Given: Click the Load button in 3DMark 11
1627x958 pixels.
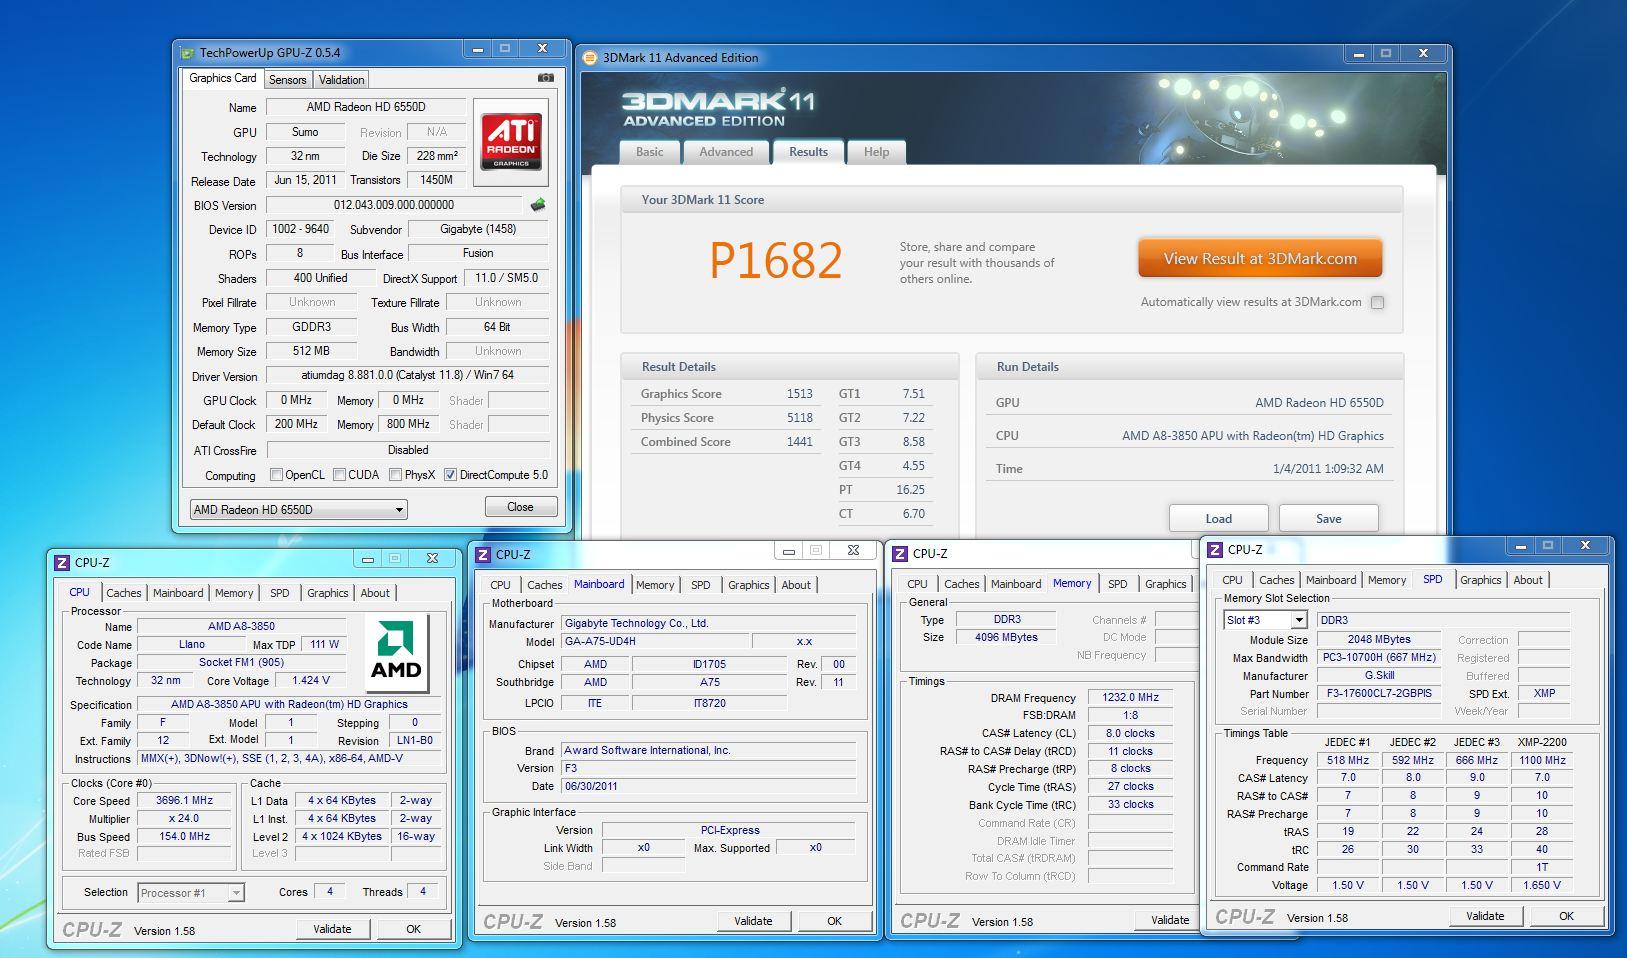Looking at the screenshot, I should [x=1218, y=518].
